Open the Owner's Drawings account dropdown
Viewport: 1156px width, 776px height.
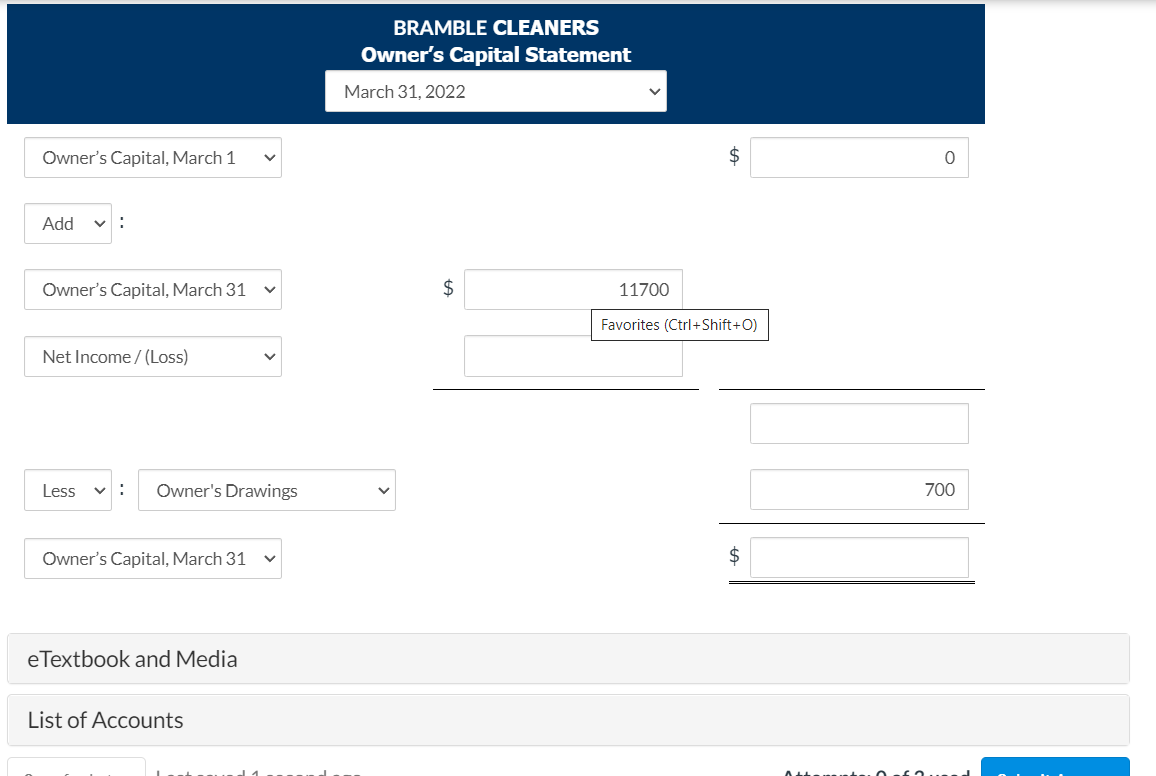point(266,490)
